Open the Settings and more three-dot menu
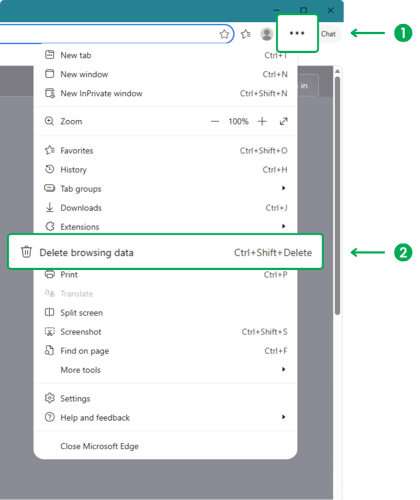This screenshot has width=420, height=500. click(297, 33)
